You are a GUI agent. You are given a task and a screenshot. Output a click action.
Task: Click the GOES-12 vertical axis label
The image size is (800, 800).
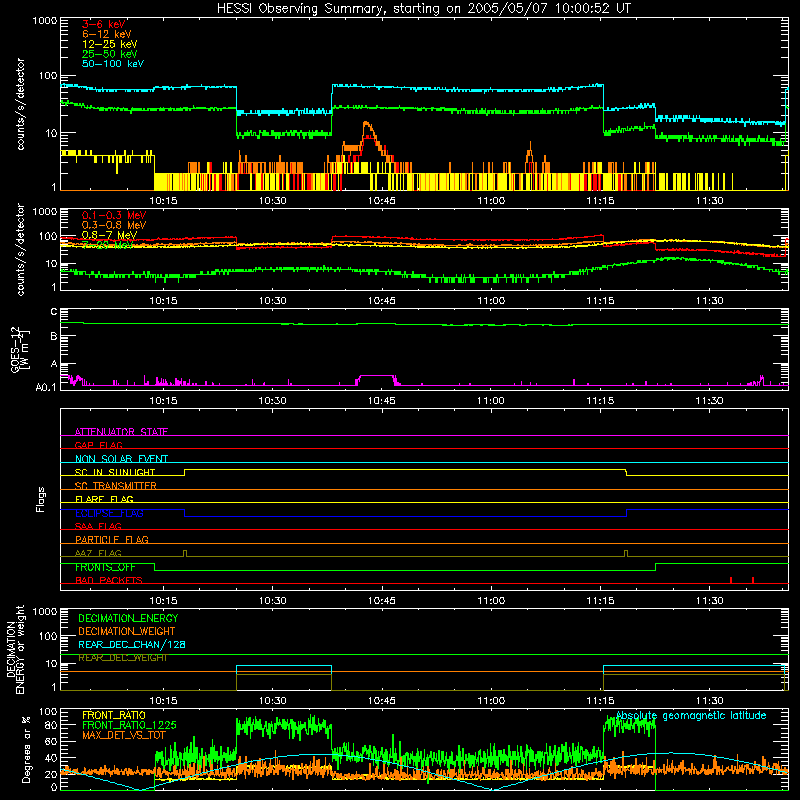(x=20, y=349)
